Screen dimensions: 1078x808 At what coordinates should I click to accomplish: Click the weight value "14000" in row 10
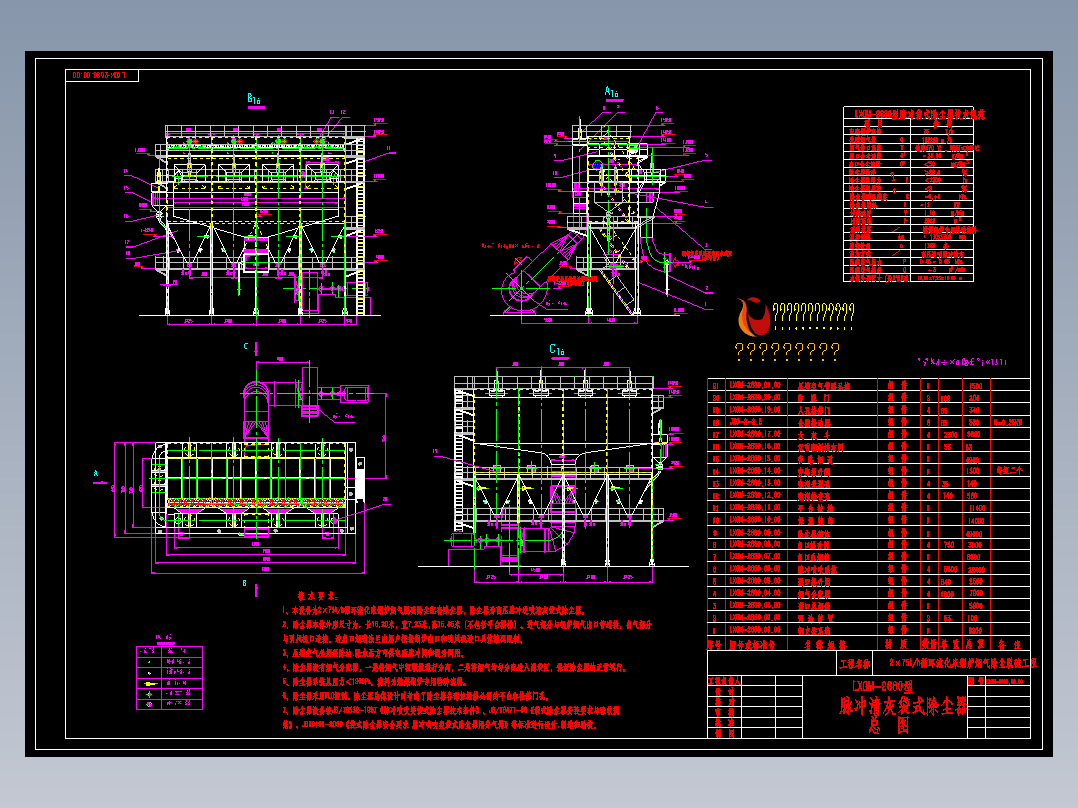click(976, 521)
